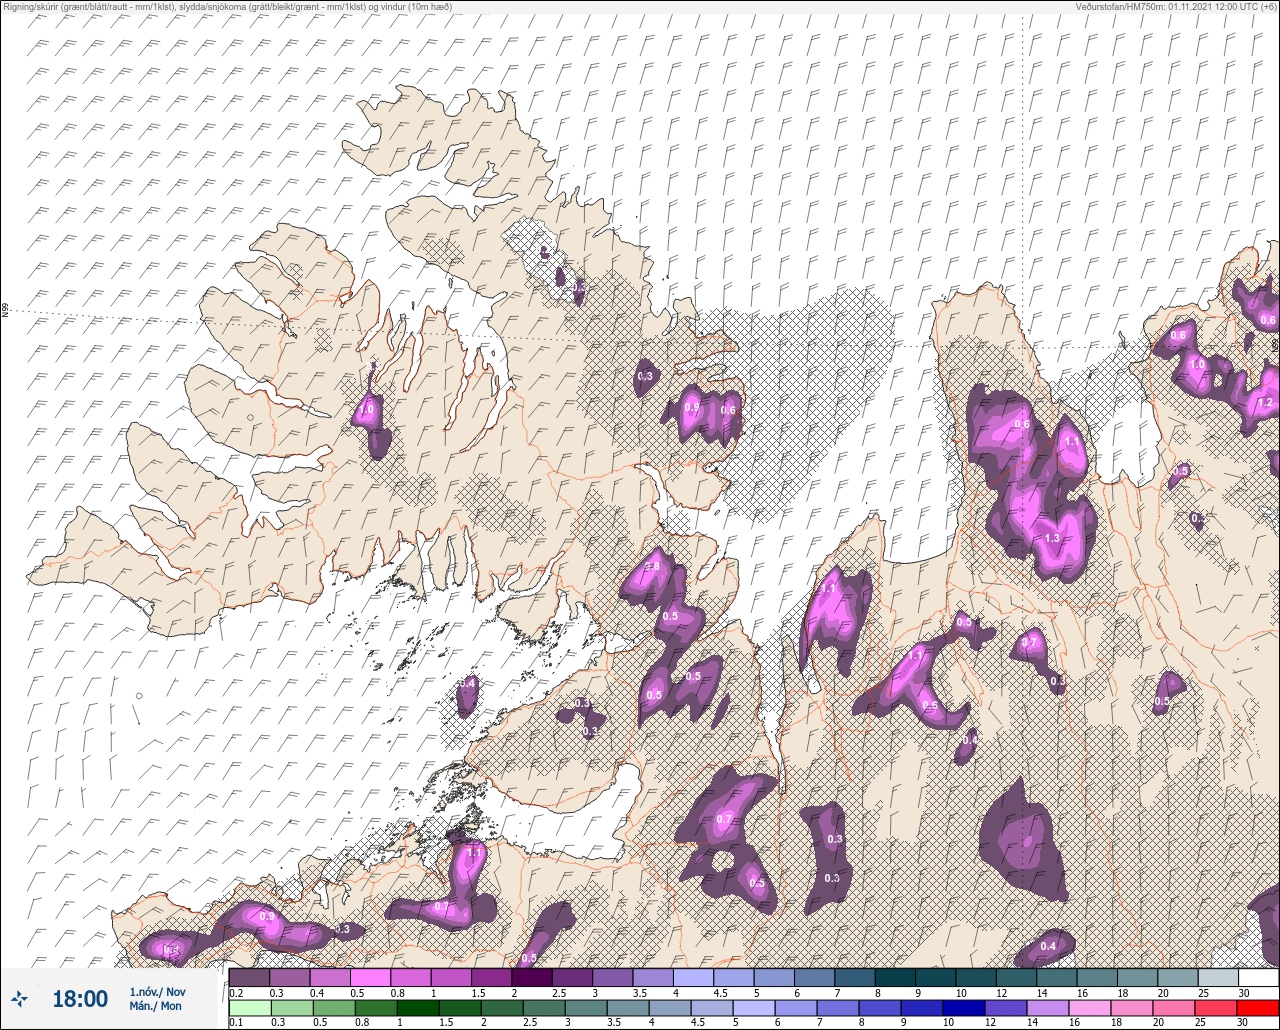Viewport: 1280px width, 1030px height.
Task: Select the lavender snow swatch above 4
Action: (x=693, y=977)
